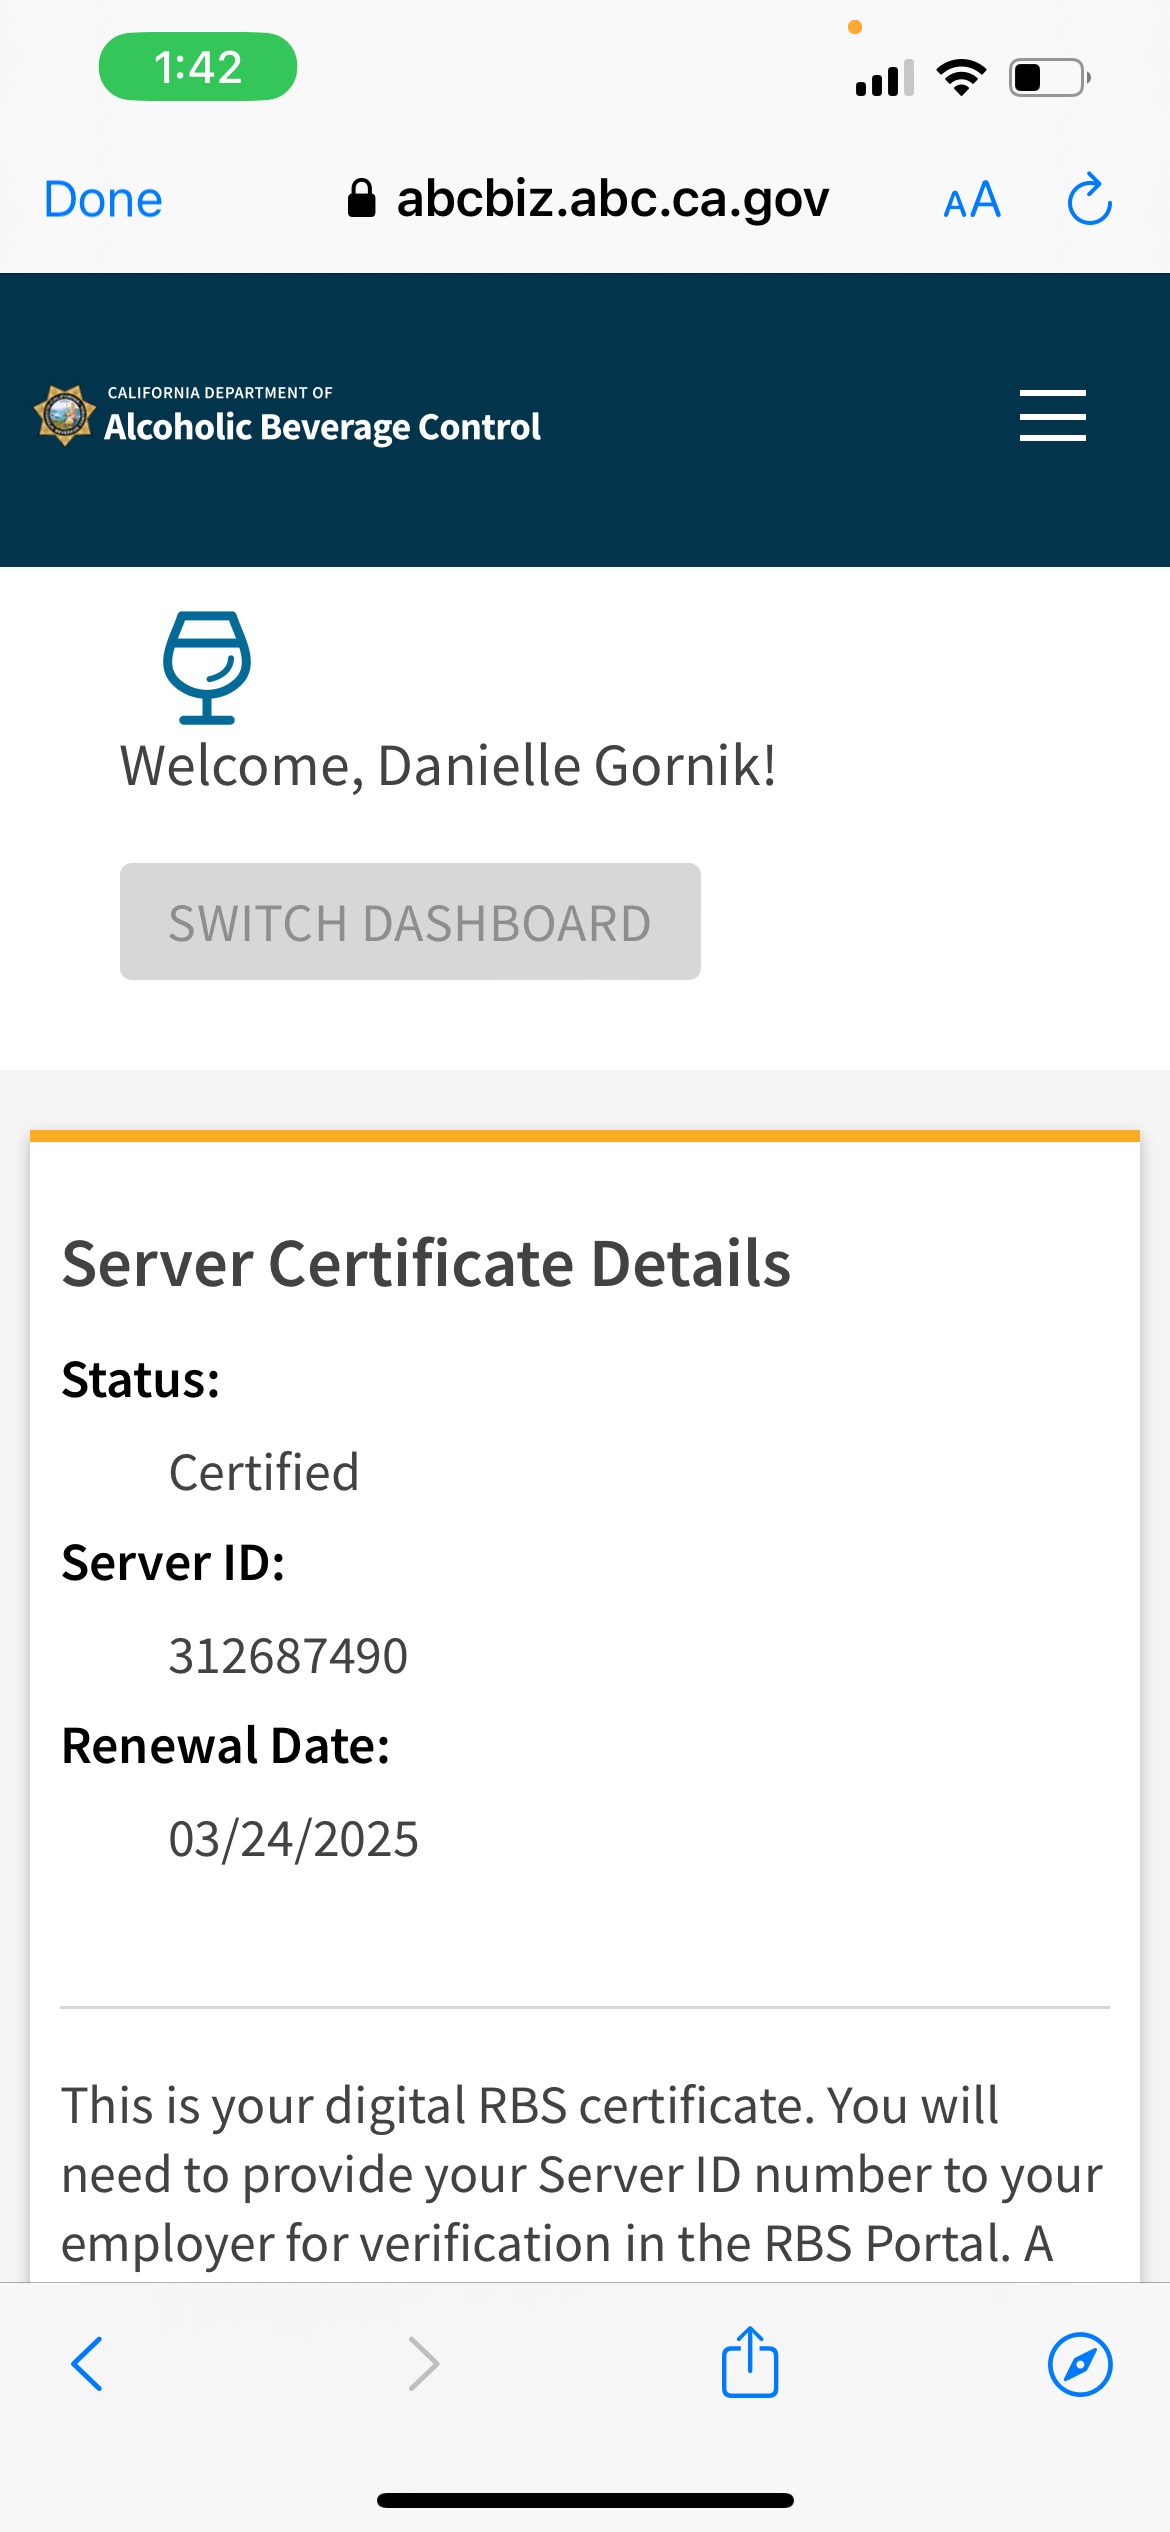Tap the wine glass icon above Welcome
The height and width of the screenshot is (2532, 1170).
pos(207,667)
